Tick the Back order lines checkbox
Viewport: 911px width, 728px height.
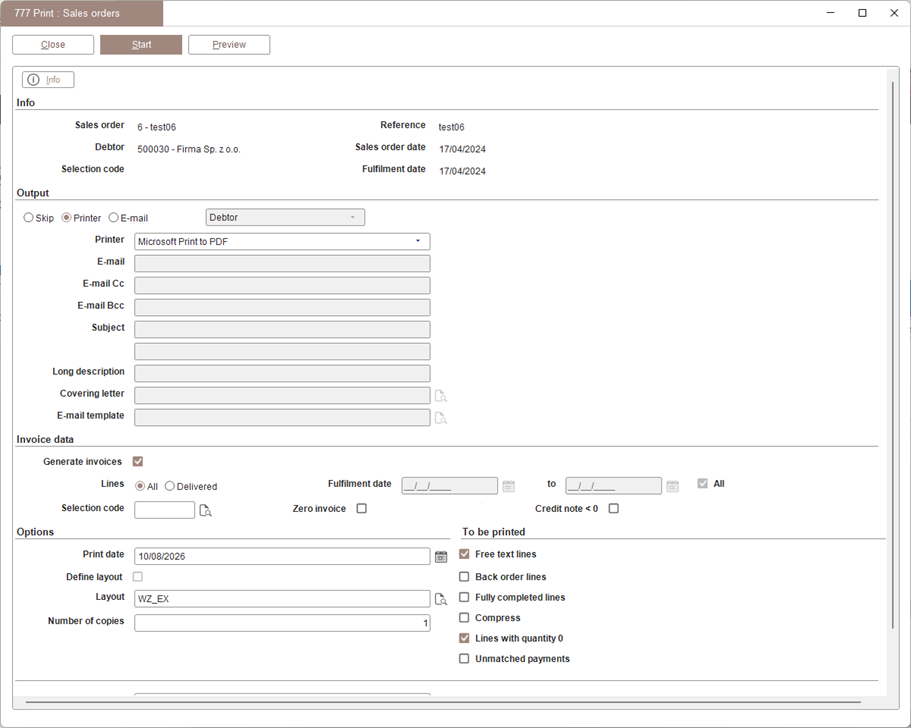click(464, 577)
